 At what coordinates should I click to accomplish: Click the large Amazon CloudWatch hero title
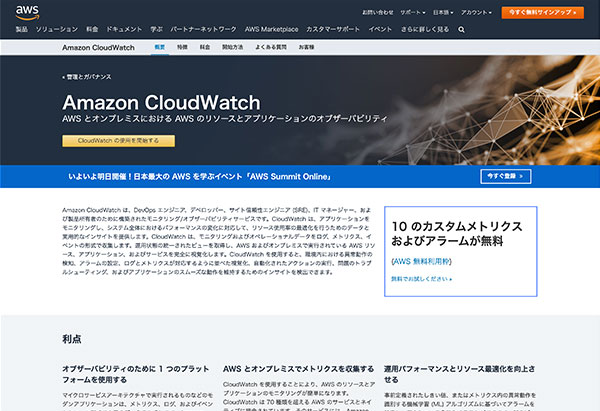tap(161, 103)
